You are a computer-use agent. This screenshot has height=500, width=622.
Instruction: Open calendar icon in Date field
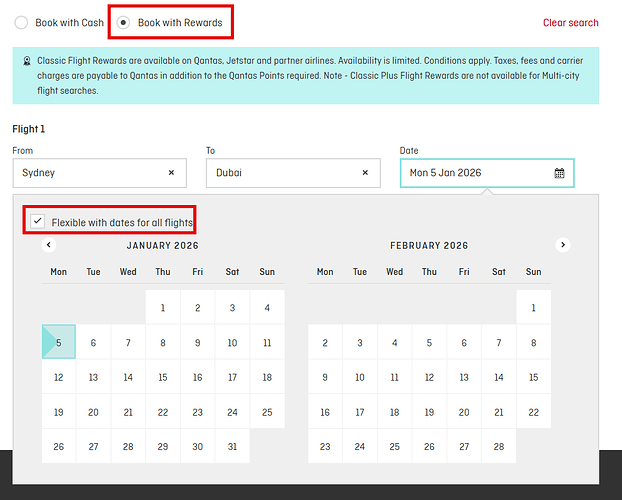click(559, 173)
